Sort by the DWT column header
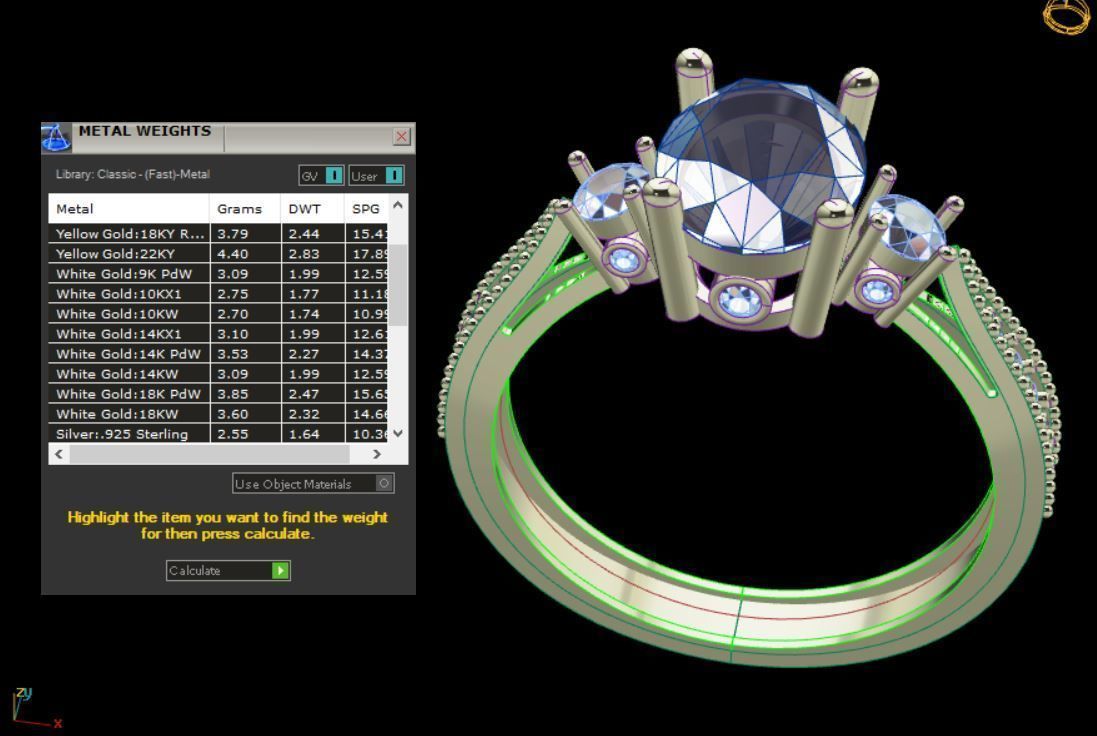The height and width of the screenshot is (736, 1097). tap(312, 208)
